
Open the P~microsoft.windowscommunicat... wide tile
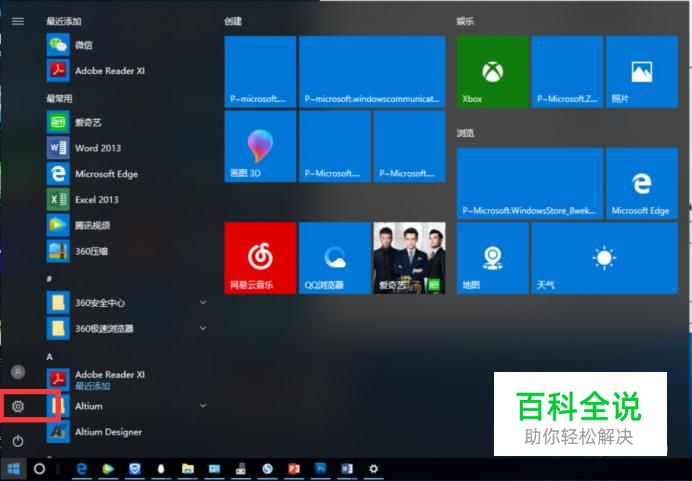click(x=372, y=72)
